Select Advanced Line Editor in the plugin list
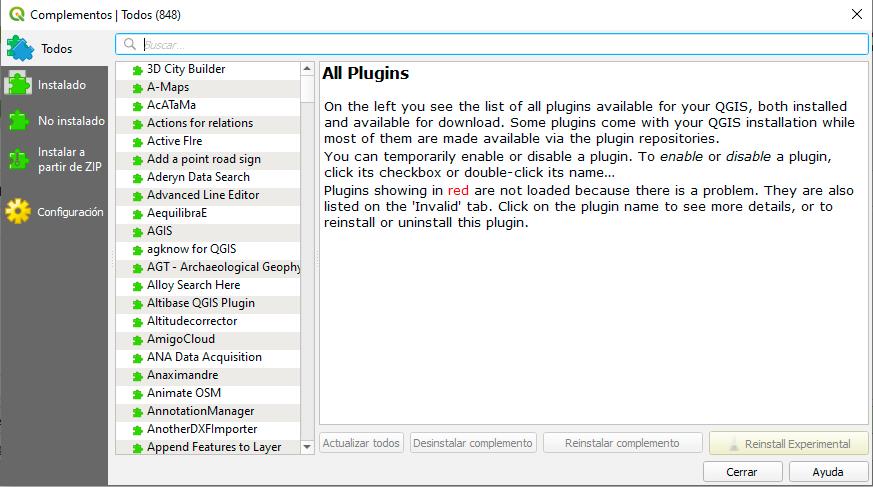Image resolution: width=873 pixels, height=487 pixels. tap(208, 195)
